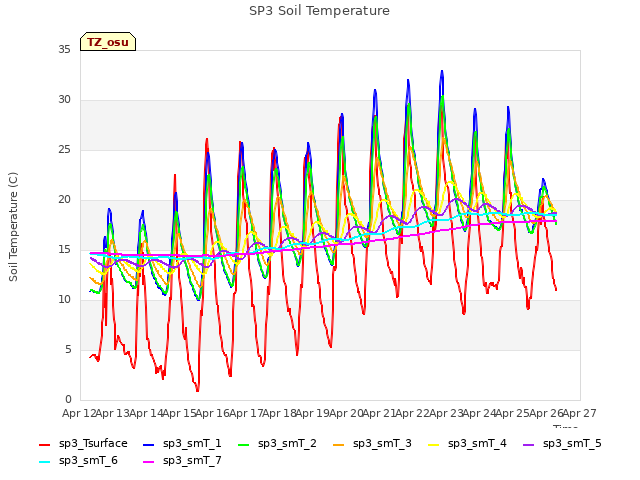Image resolution: width=640 pixels, height=480 pixels.
Task: Click the Soil Temperature (C) axis label
Action: pyautogui.click(x=13, y=227)
